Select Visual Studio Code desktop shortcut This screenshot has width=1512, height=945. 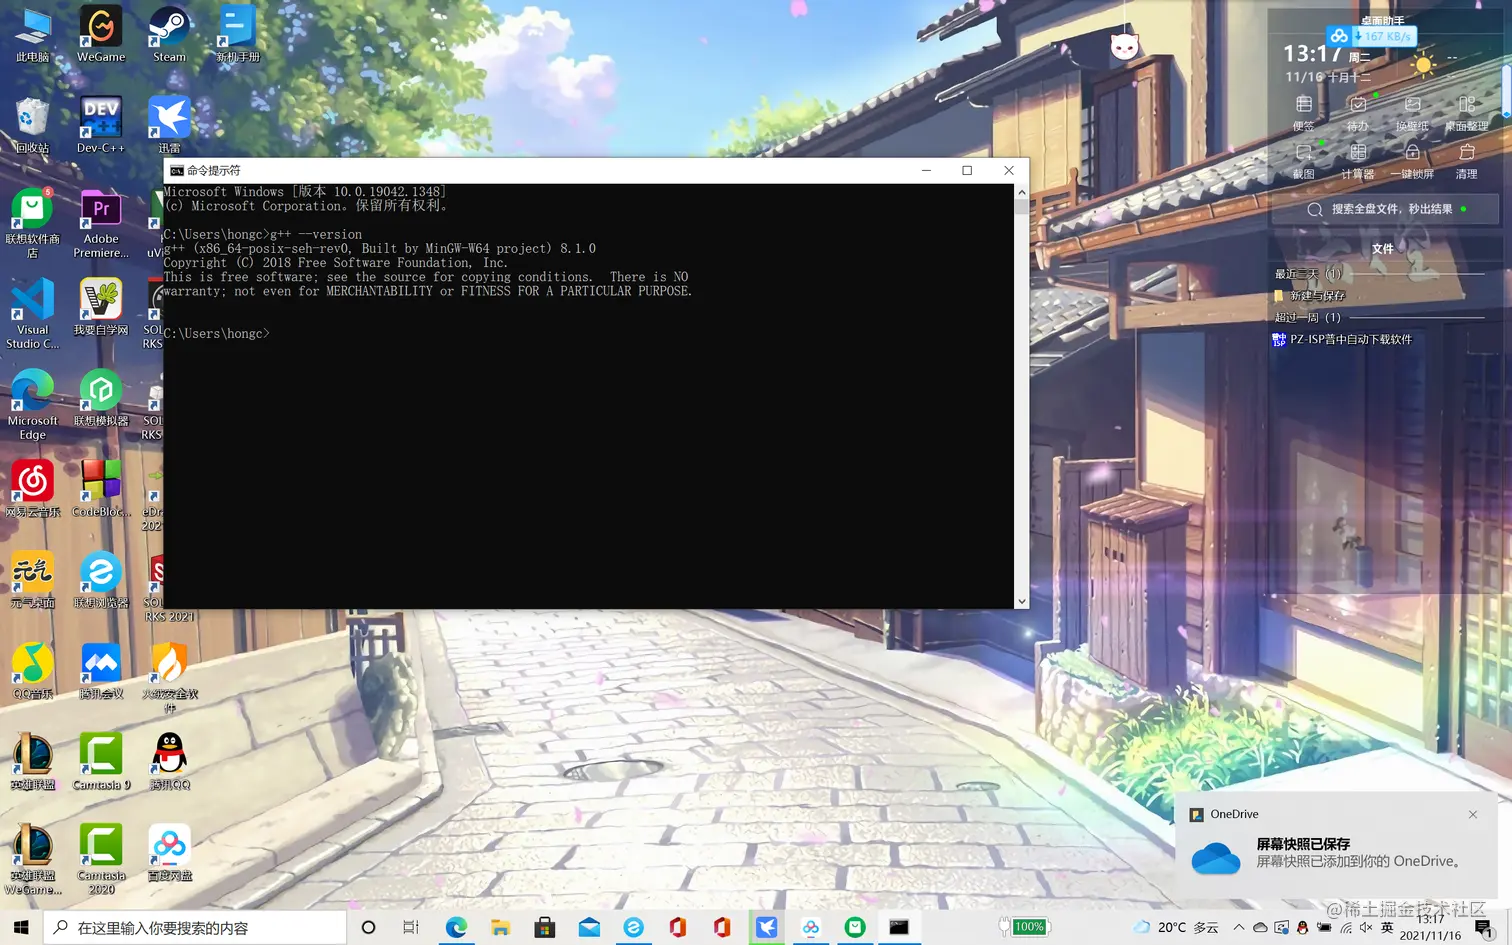click(33, 315)
